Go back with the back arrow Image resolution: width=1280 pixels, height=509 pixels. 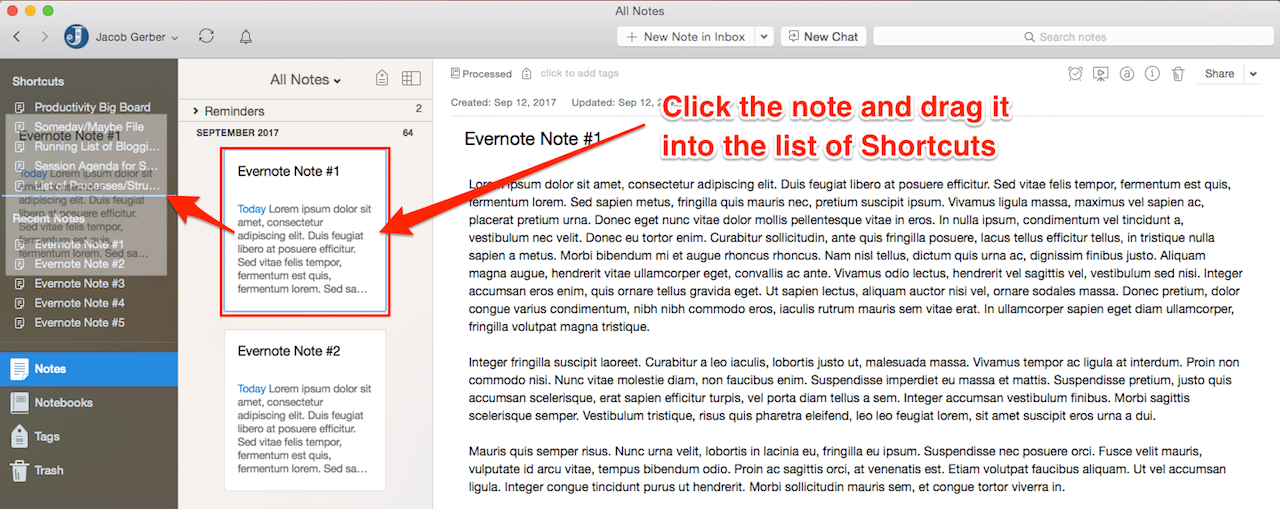point(17,37)
